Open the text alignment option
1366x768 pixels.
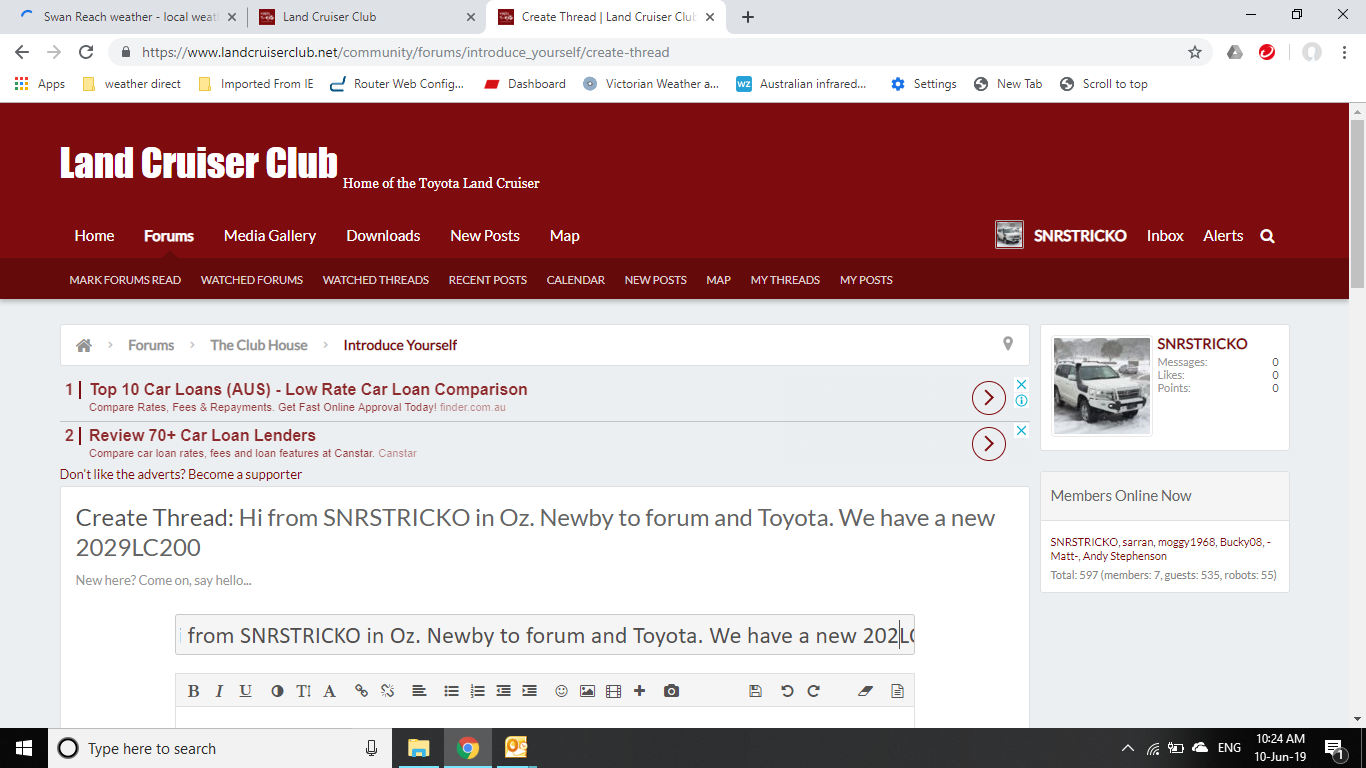point(420,691)
